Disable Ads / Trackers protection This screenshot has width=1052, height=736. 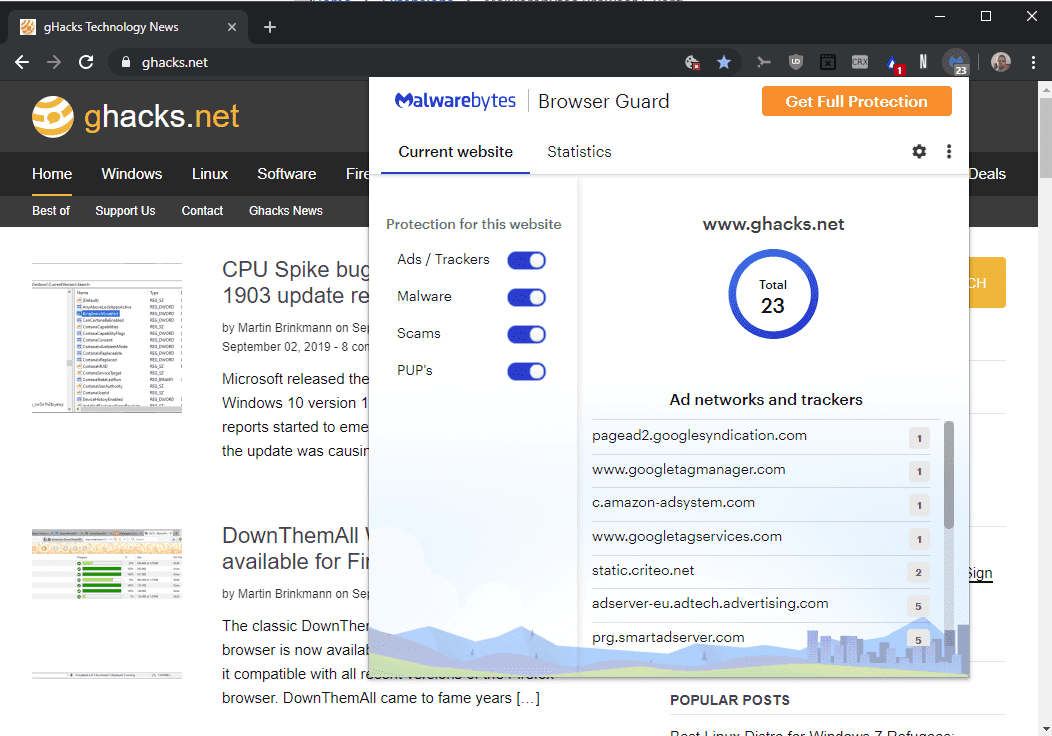pyautogui.click(x=526, y=259)
